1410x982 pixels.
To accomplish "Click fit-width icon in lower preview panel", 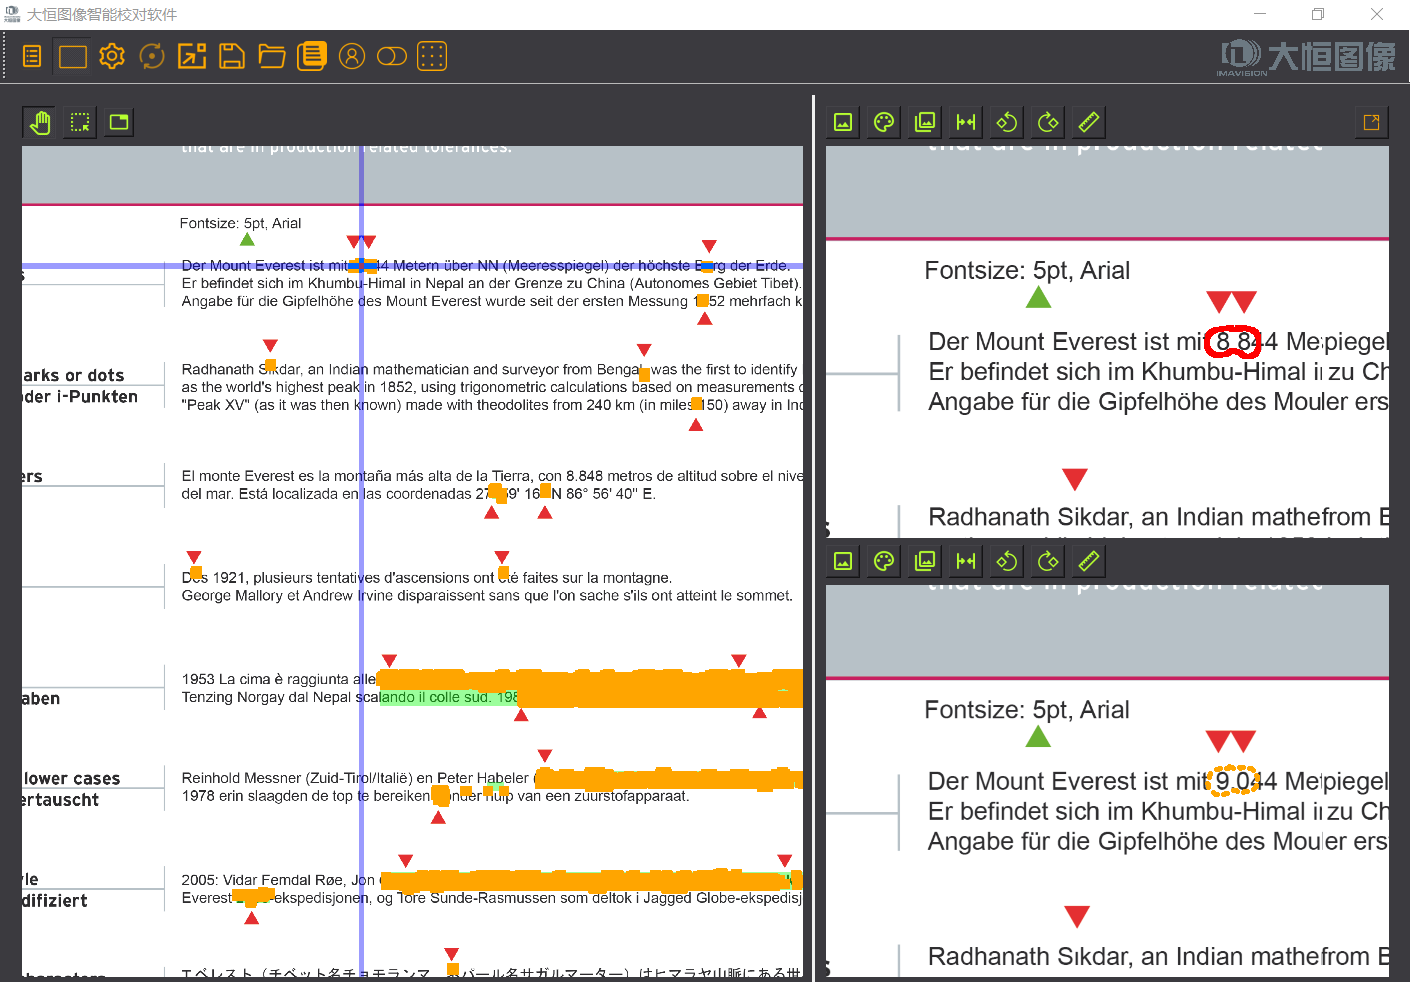I will click(966, 561).
